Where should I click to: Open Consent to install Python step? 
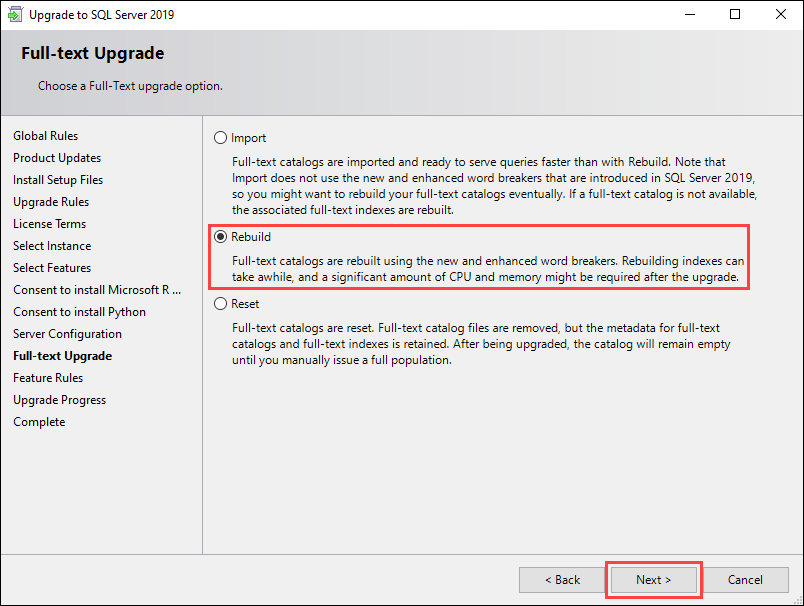(79, 312)
